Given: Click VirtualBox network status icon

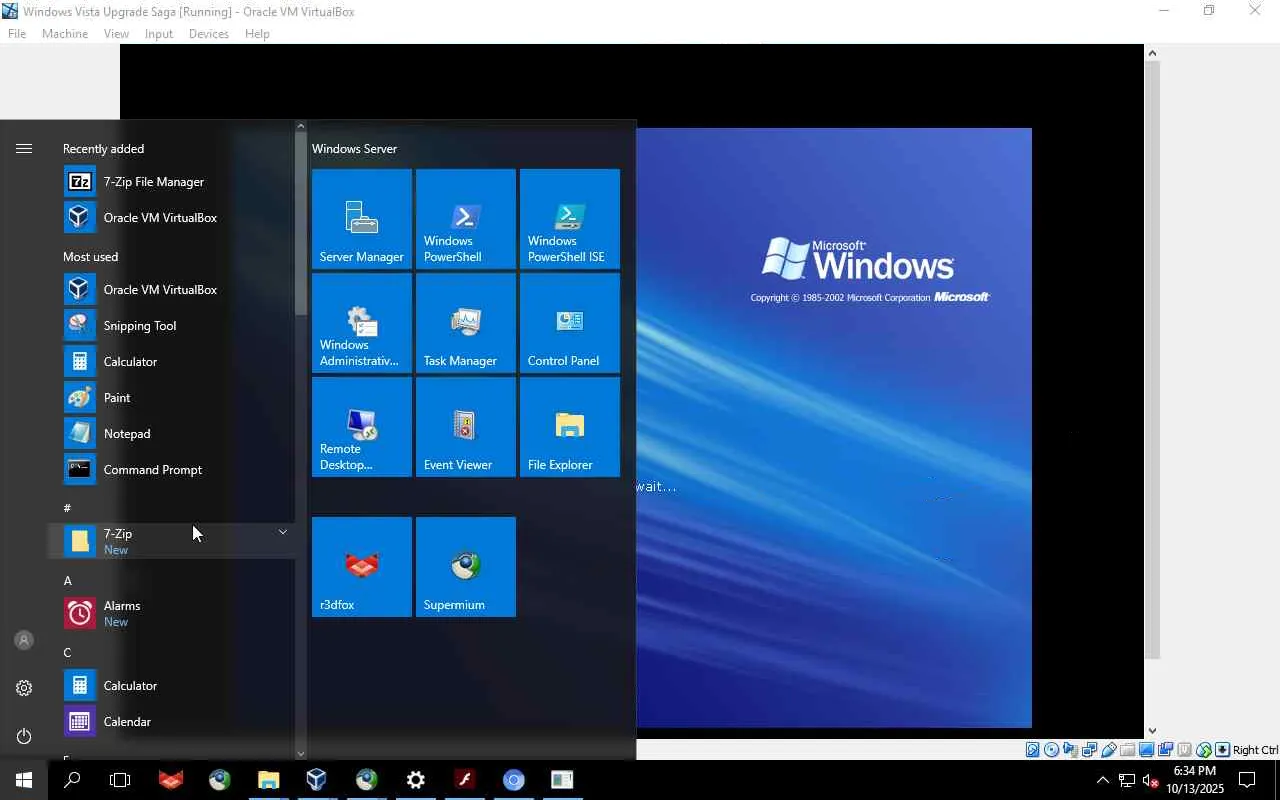Looking at the screenshot, I should pos(1090,750).
